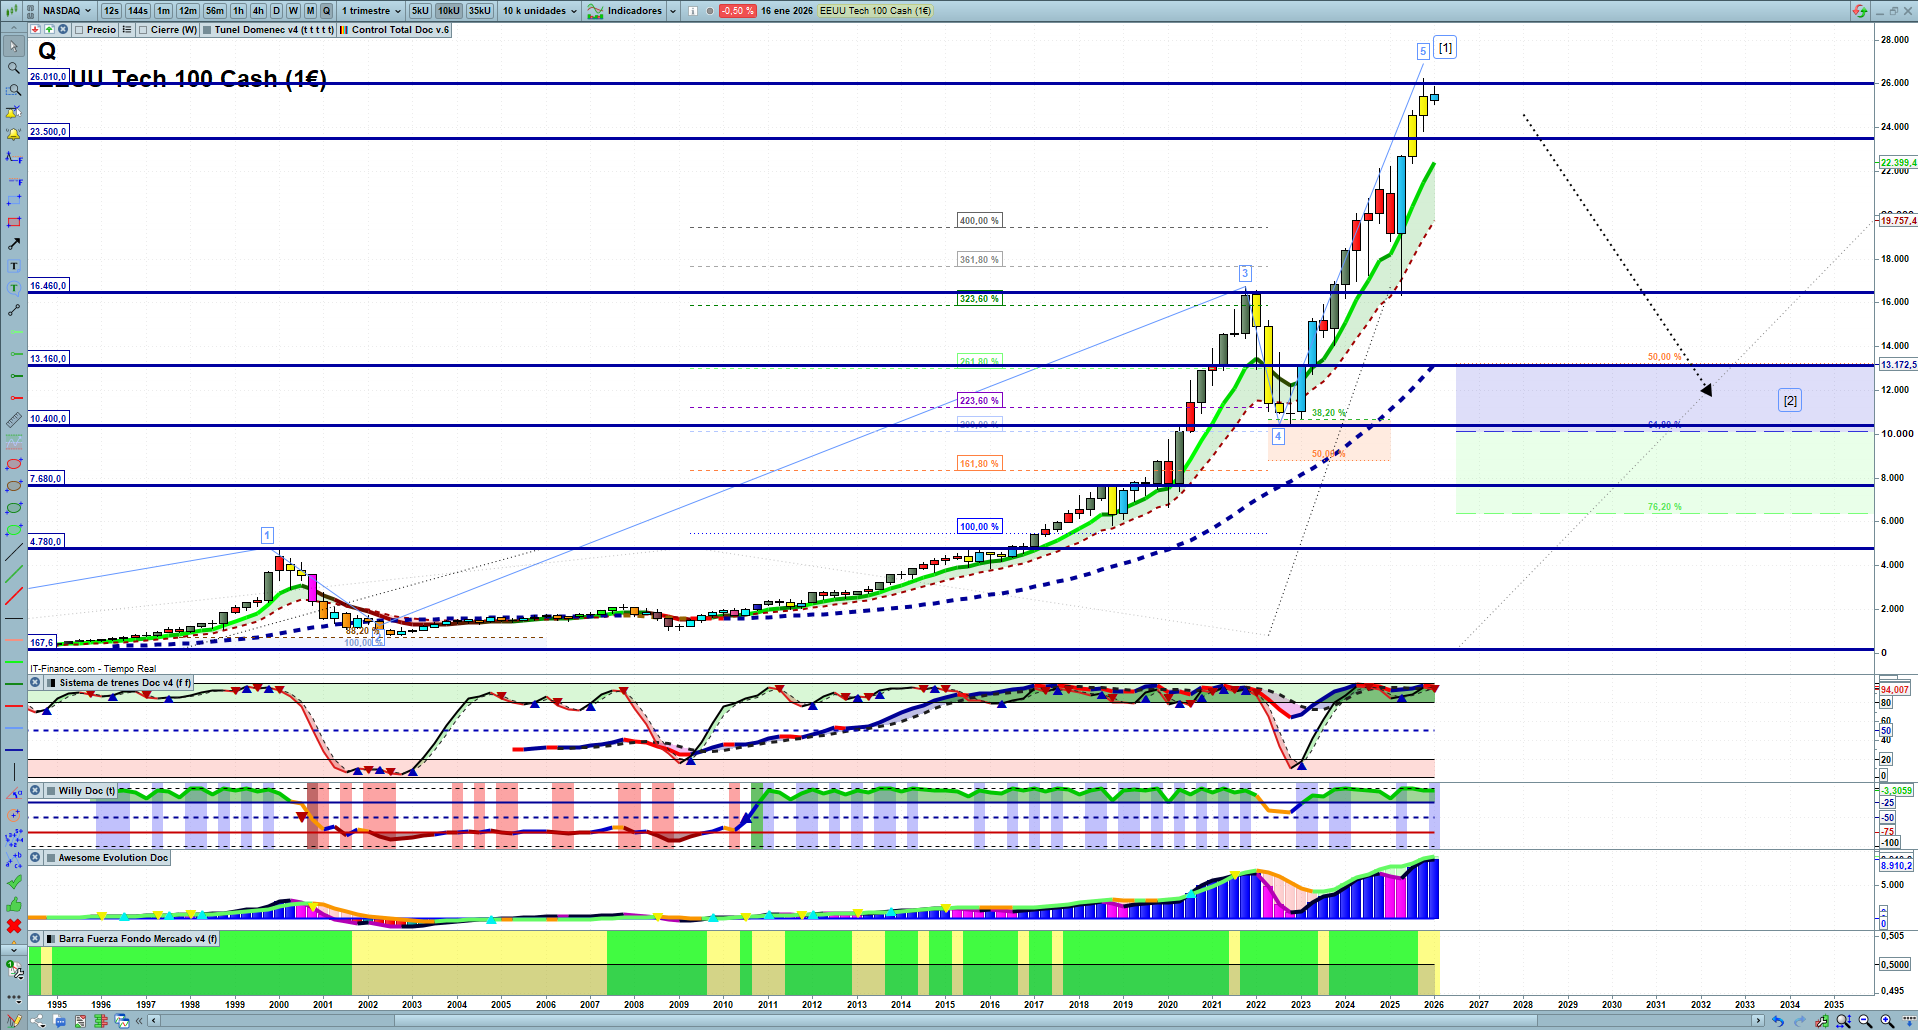Click the 23.500,0 price level label
The height and width of the screenshot is (1030, 1918).
click(x=48, y=132)
